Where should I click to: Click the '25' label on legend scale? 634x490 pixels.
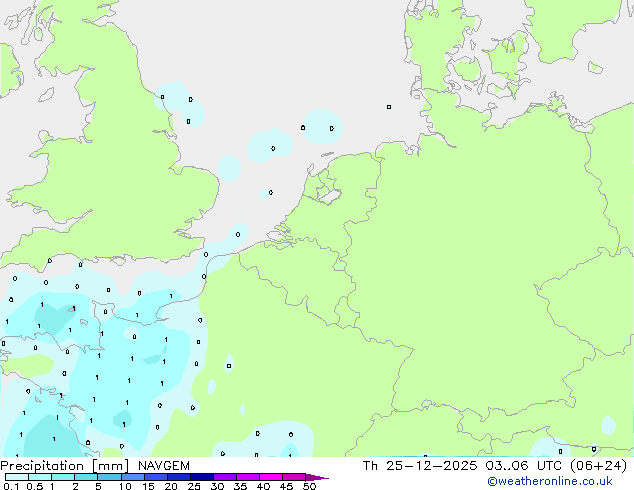pos(194,486)
